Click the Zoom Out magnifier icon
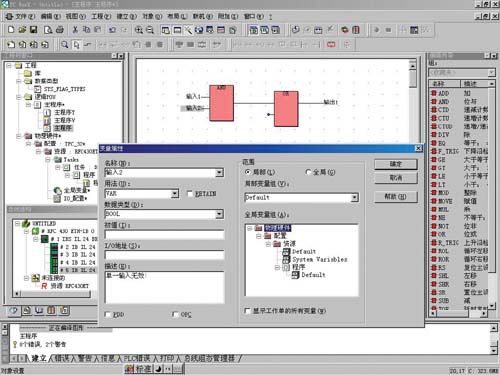The height and width of the screenshot is (375, 500). (x=150, y=30)
